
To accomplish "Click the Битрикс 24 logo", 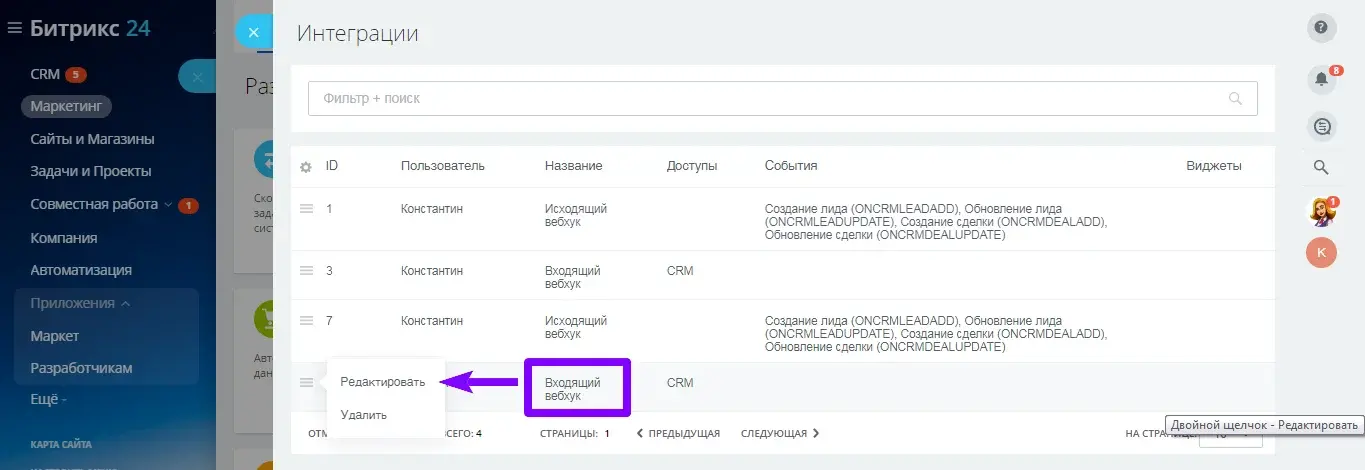I will click(x=90, y=28).
